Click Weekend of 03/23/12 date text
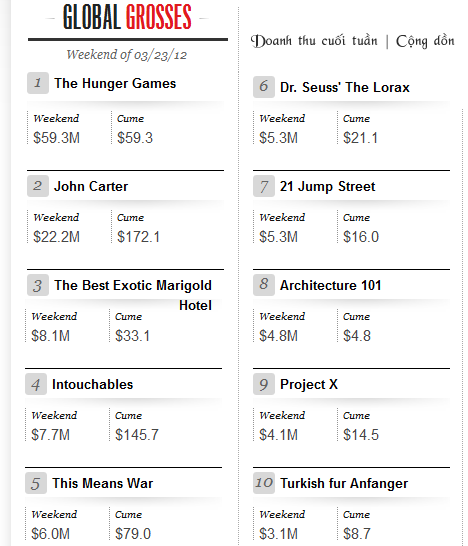 pyautogui.click(x=127, y=55)
